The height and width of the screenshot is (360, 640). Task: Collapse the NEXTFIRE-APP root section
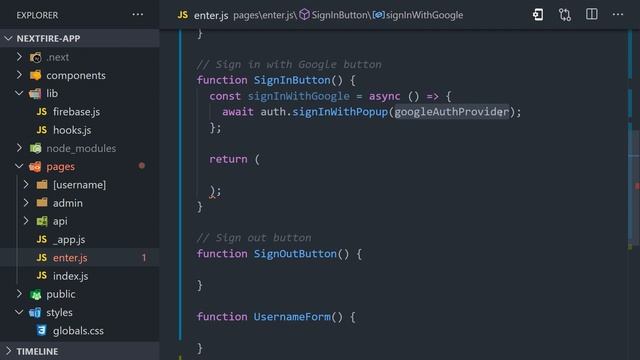pos(8,38)
